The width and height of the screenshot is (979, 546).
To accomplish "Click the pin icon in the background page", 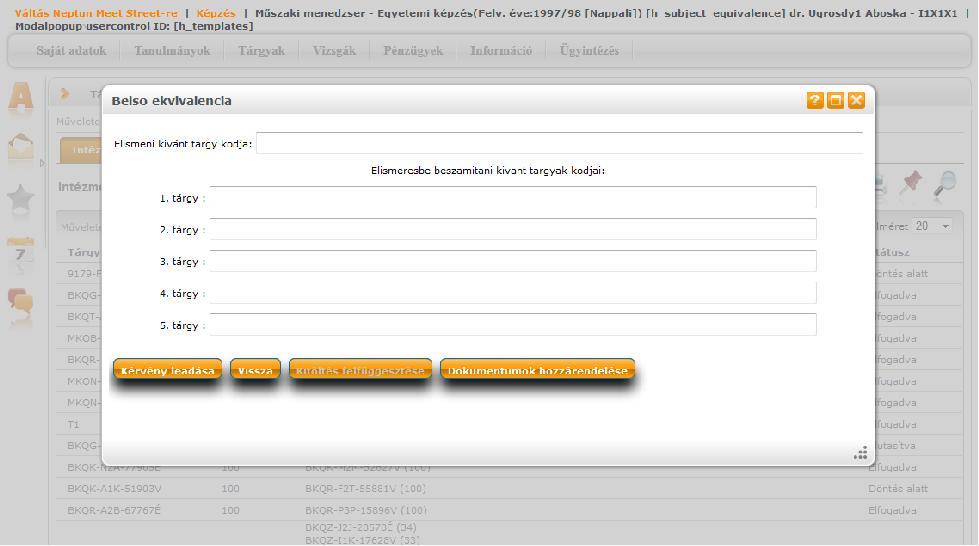I will tap(912, 184).
